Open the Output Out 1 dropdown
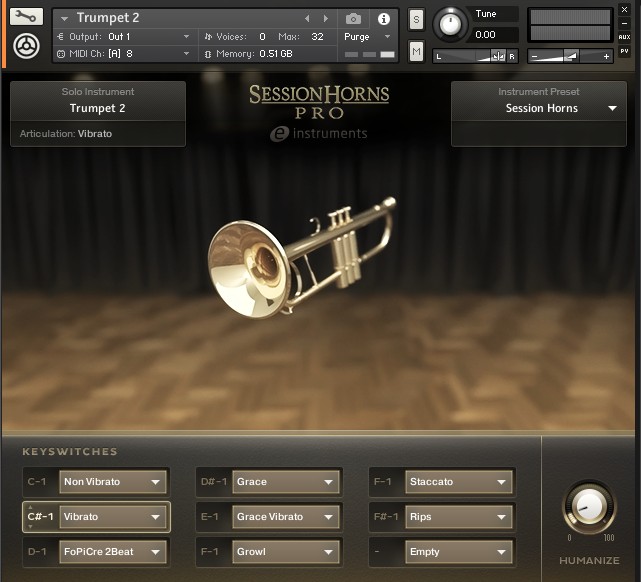This screenshot has width=641, height=582. click(186, 37)
